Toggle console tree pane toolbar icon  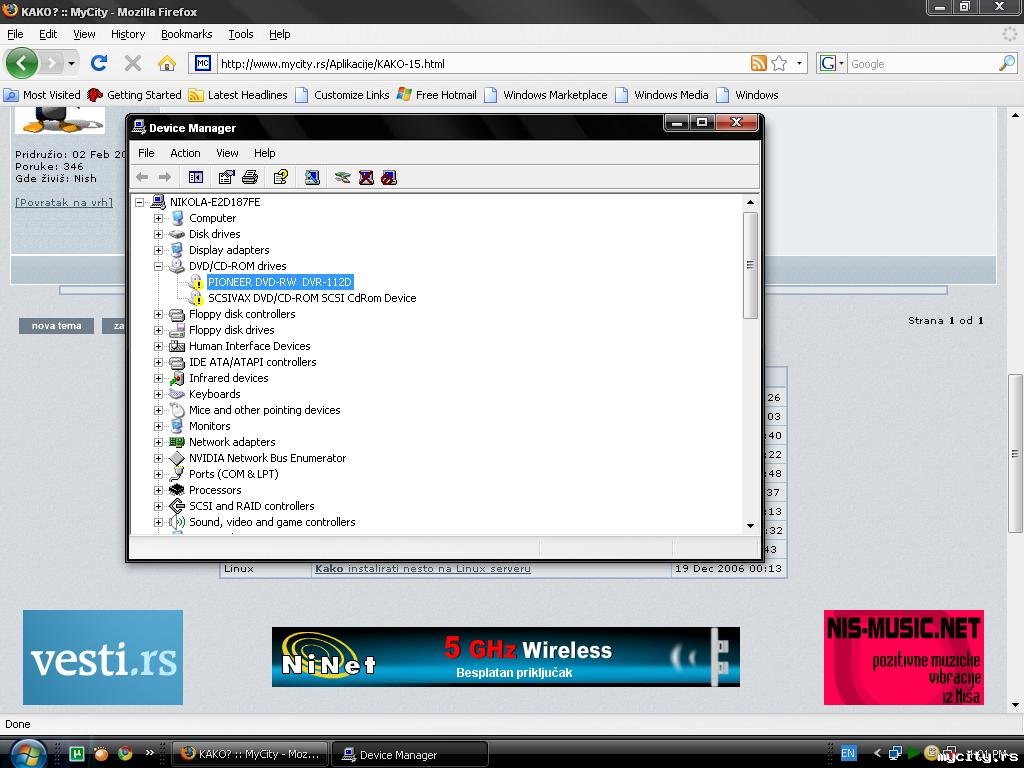coord(195,177)
